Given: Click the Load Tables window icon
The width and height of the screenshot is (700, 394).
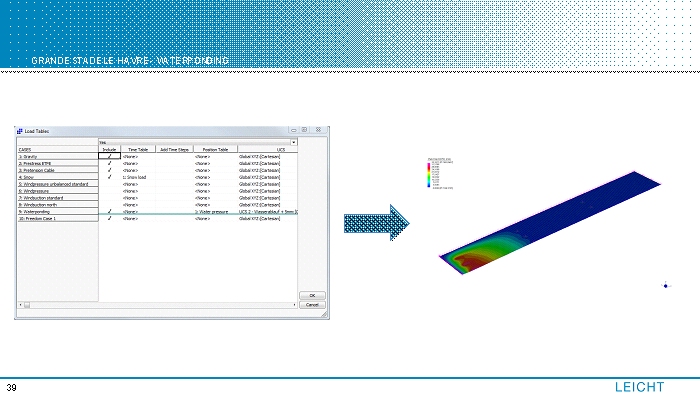Looking at the screenshot, I should (20, 131).
